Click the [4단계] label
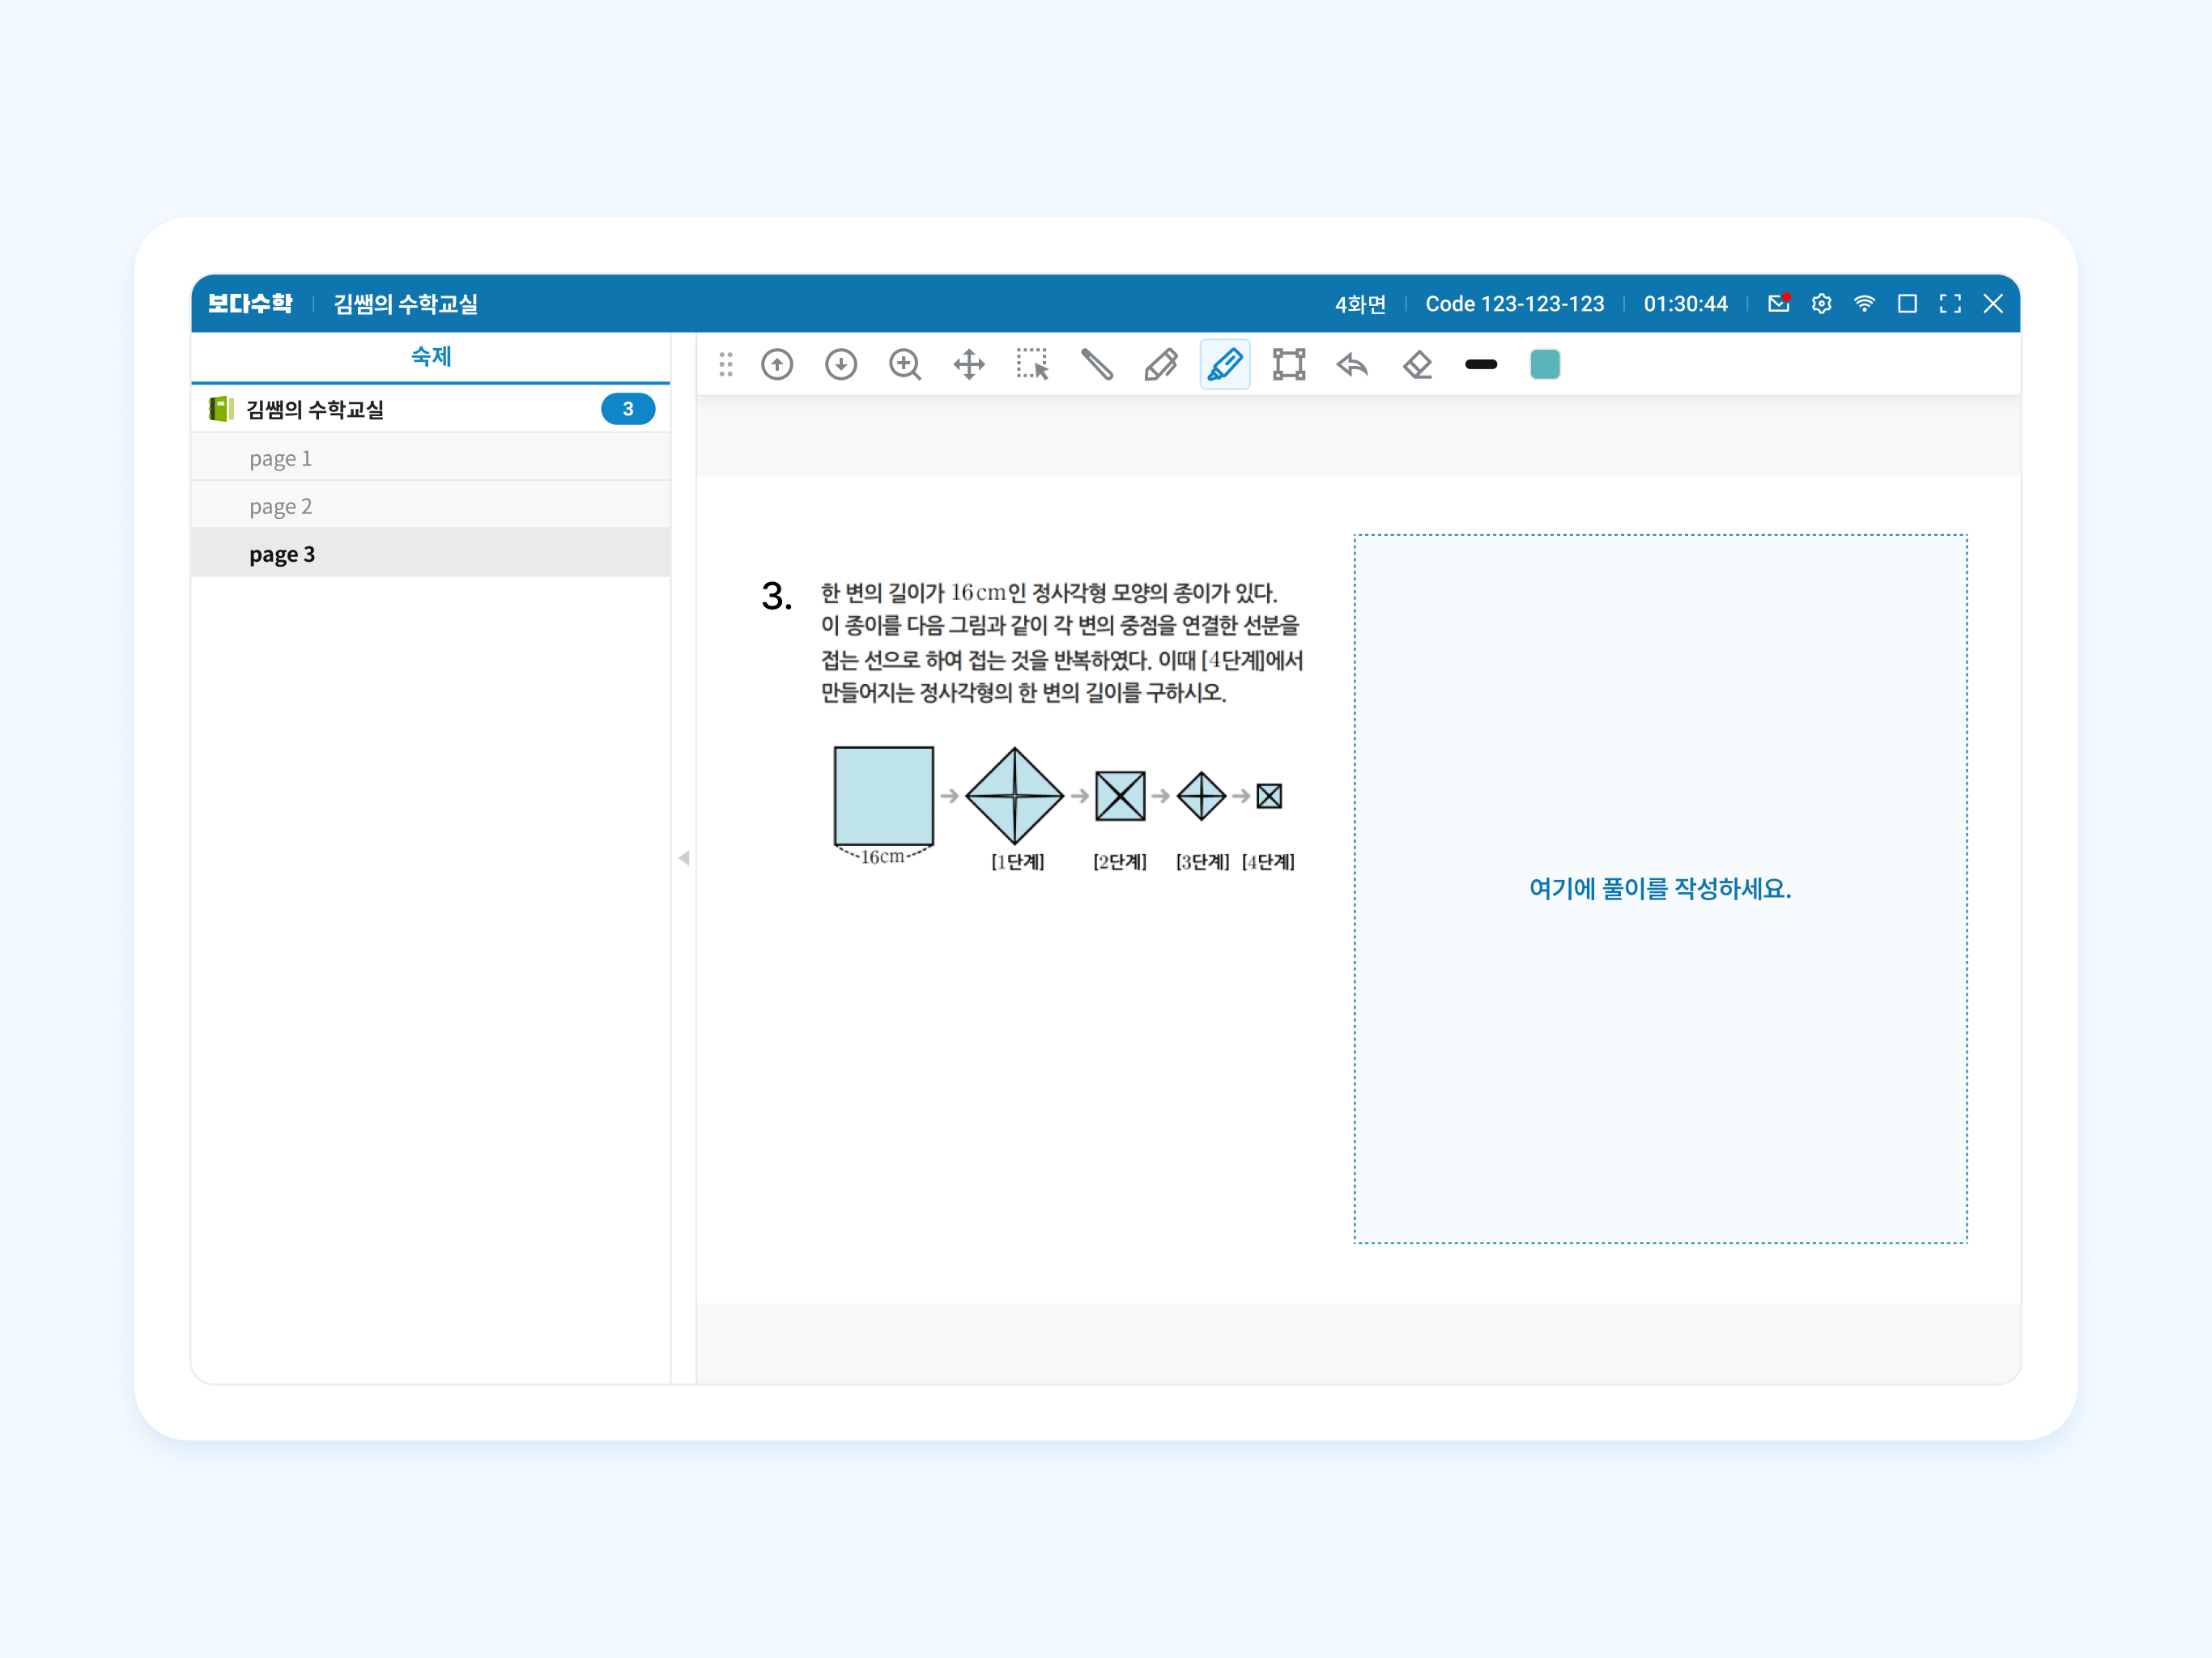The height and width of the screenshot is (1658, 2212). click(x=1268, y=862)
